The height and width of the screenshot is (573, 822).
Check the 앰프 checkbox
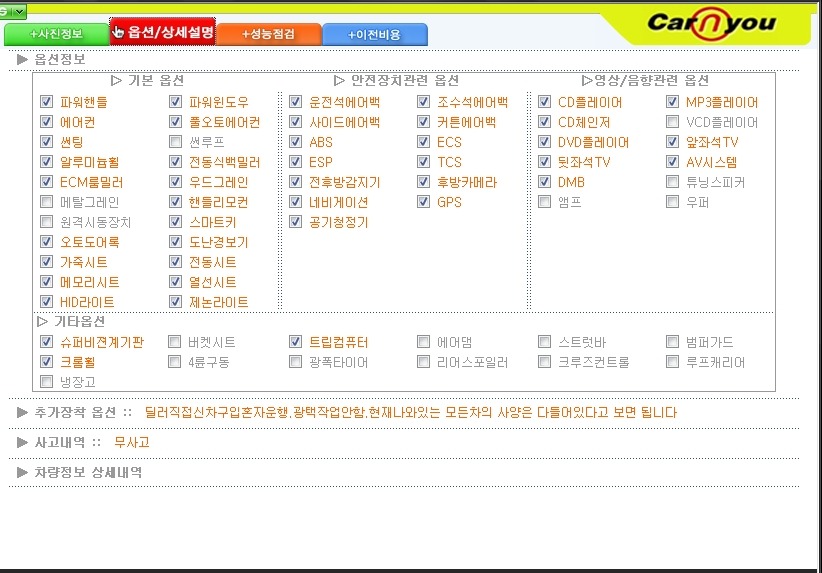[545, 201]
